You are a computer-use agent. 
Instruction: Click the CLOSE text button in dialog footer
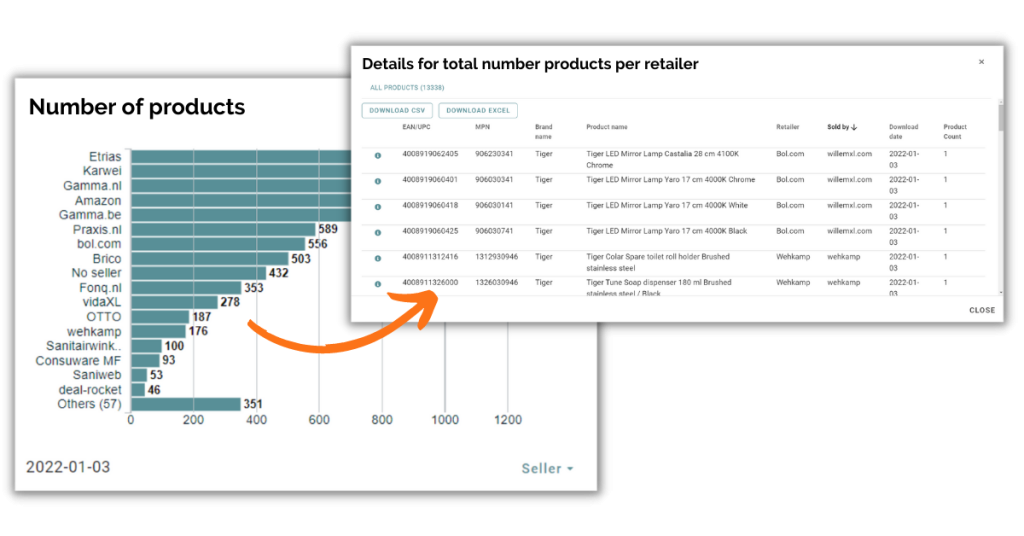[982, 310]
